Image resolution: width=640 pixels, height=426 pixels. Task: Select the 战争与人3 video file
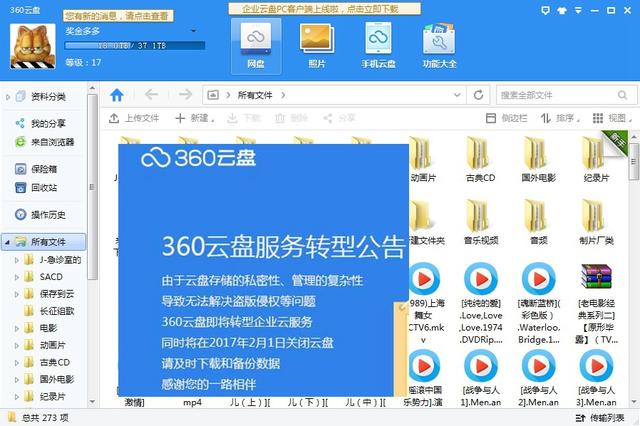tap(596, 378)
